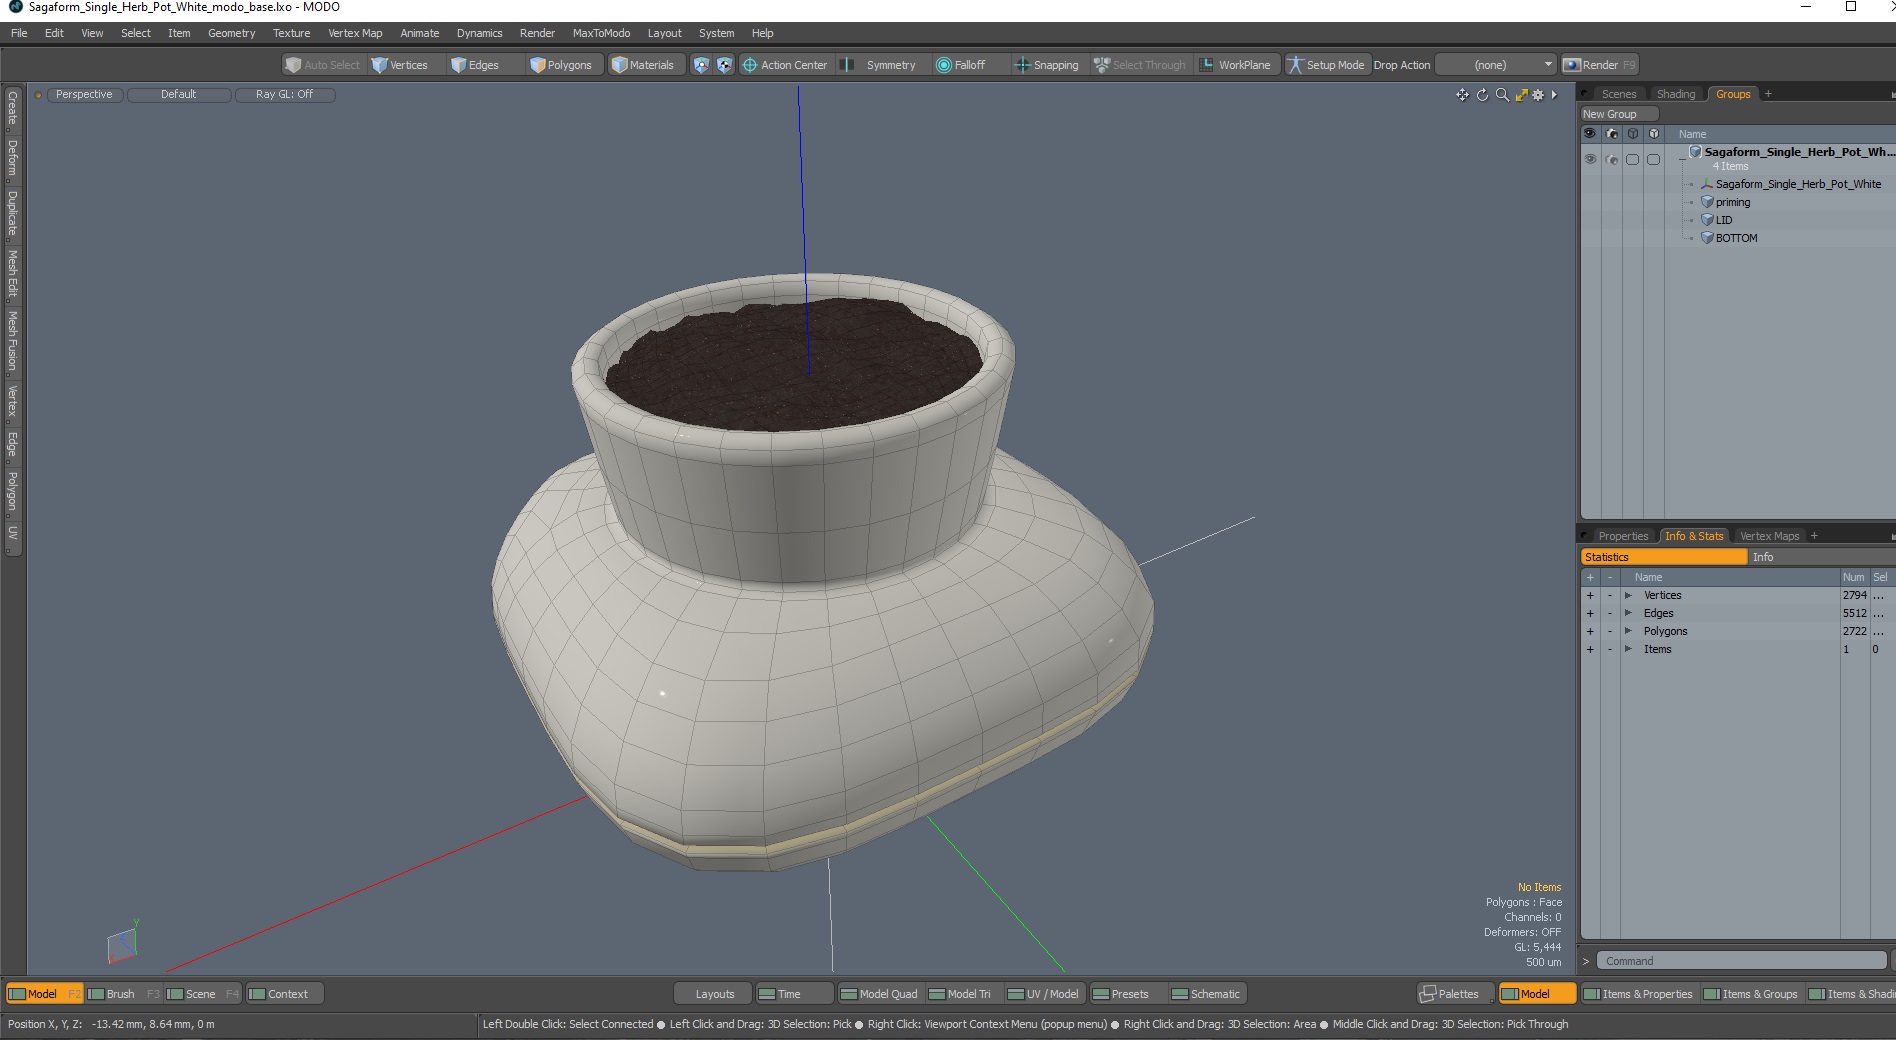Collapse the Sagaform_Single_Herb_Pot group tree

click(x=1682, y=160)
